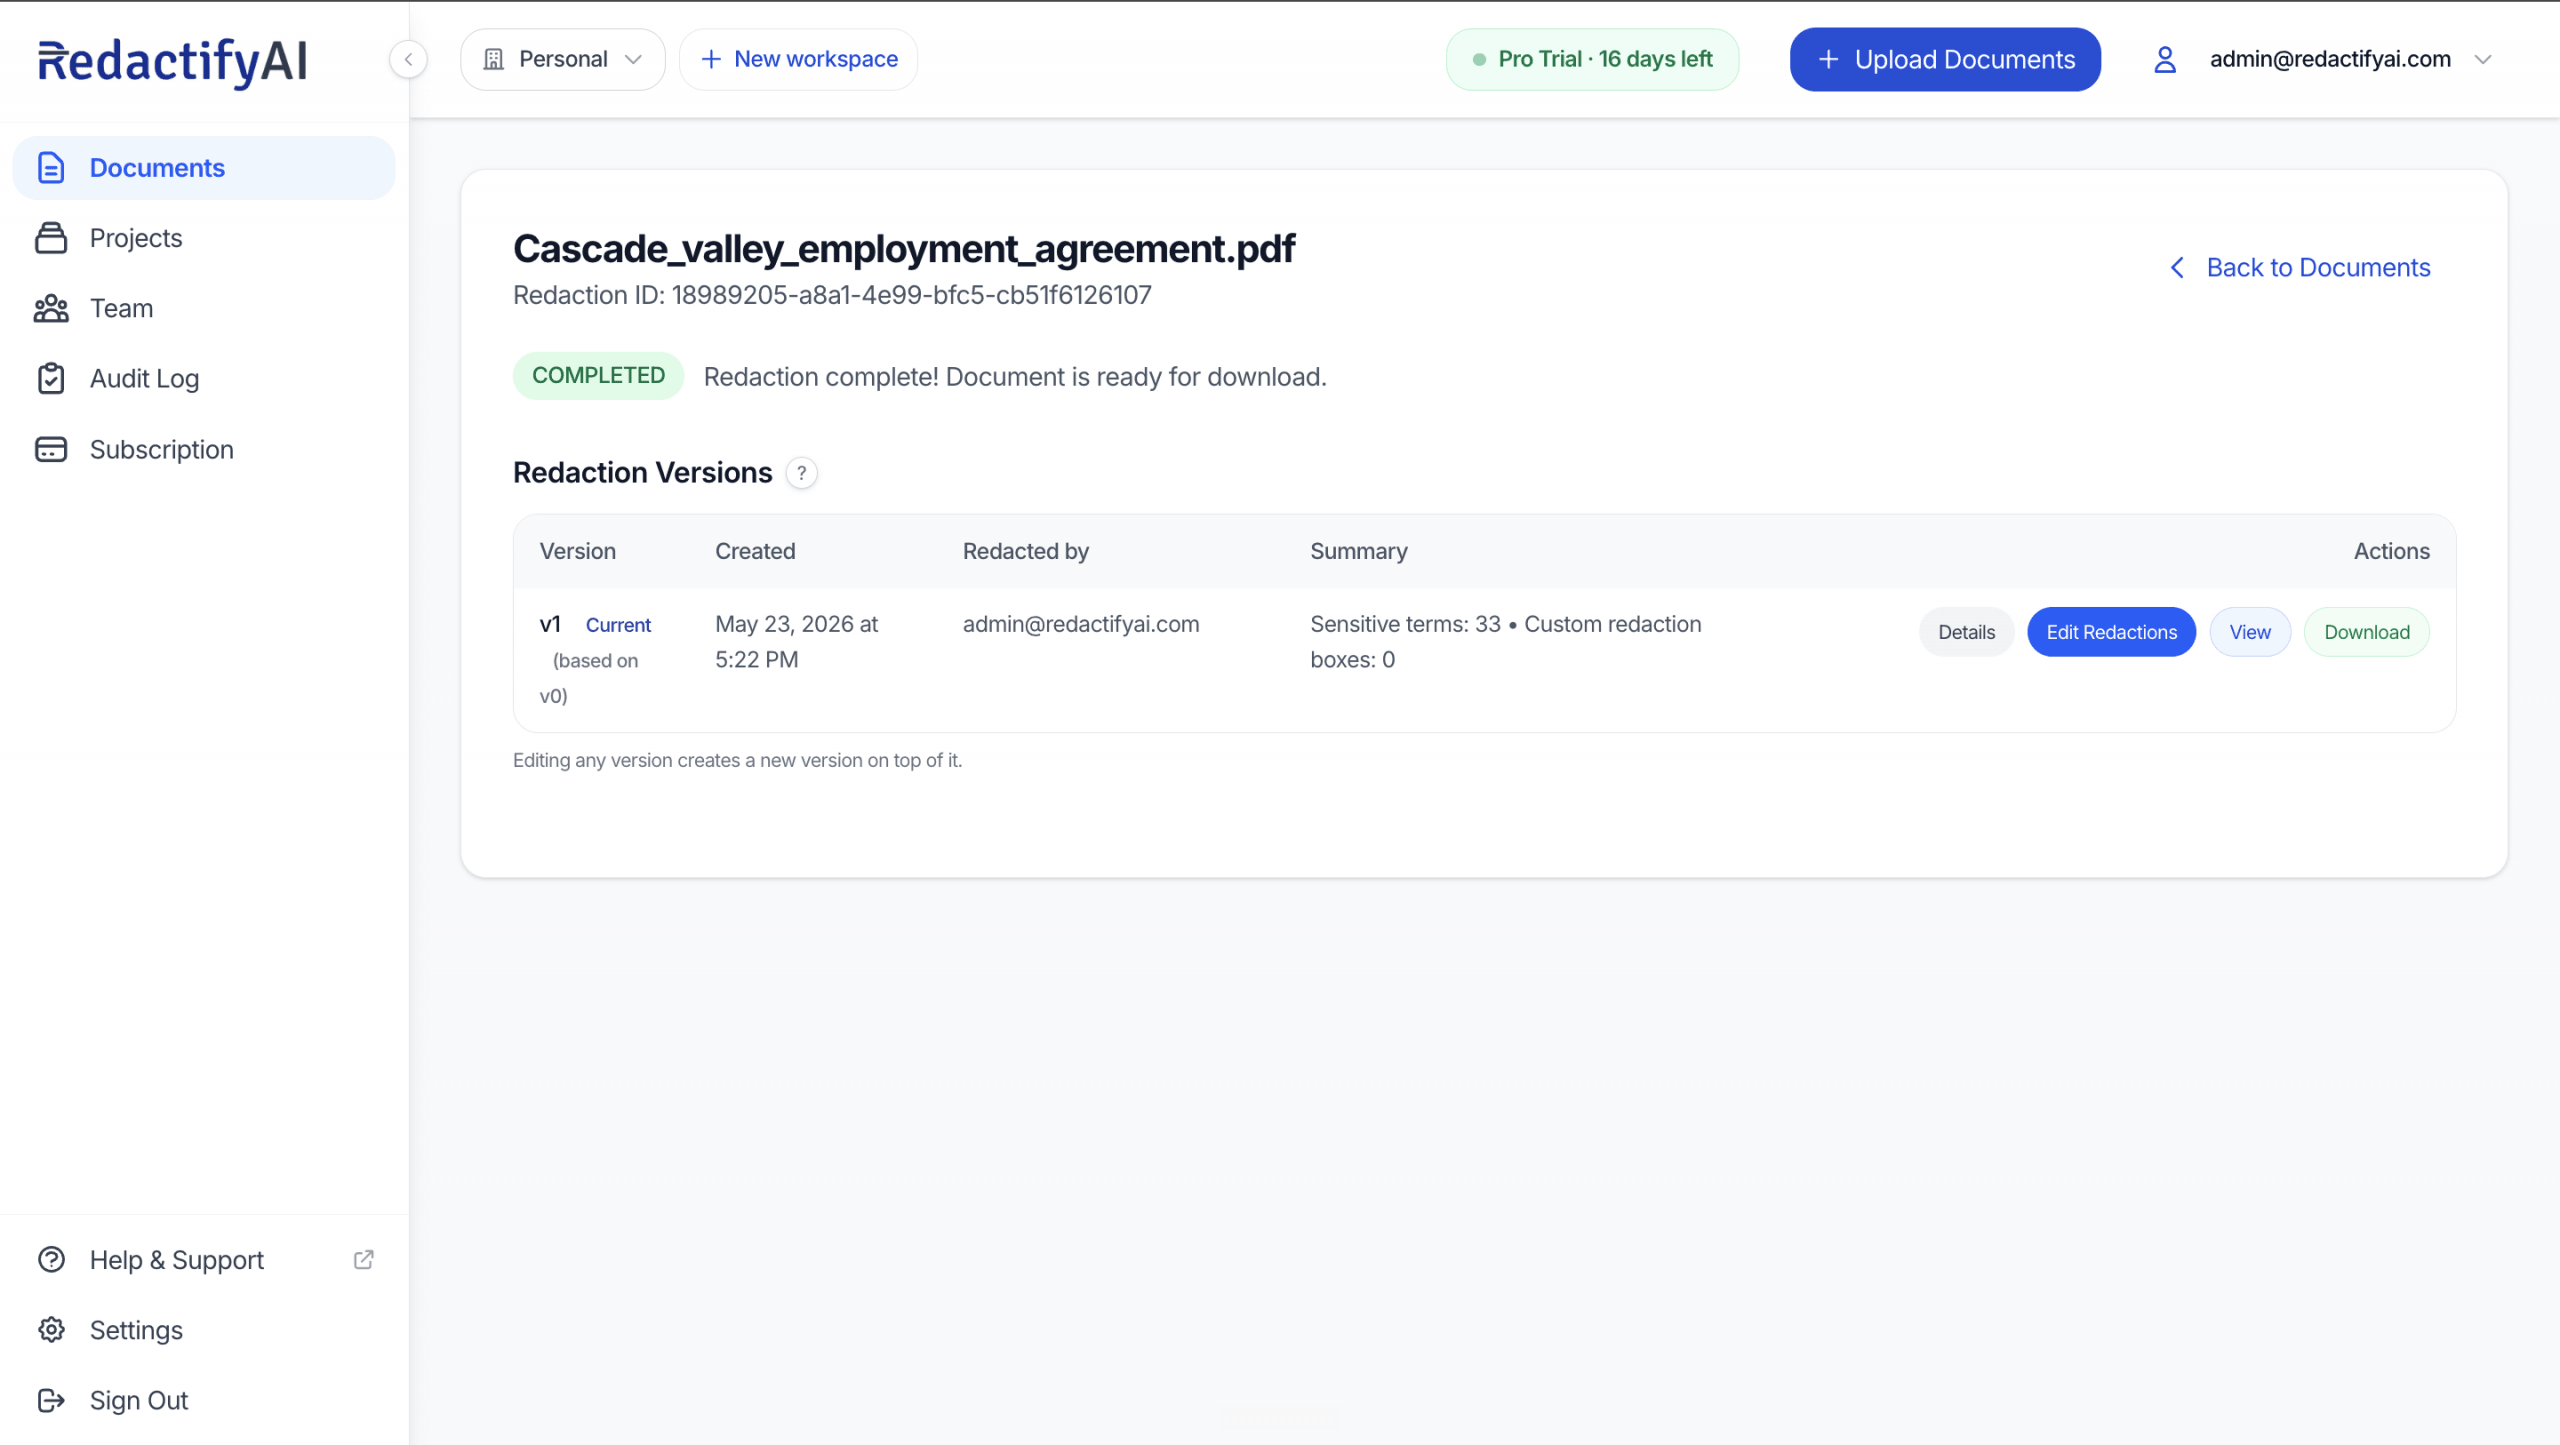This screenshot has width=2560, height=1445.
Task: Click the Projects stack icon
Action: 51,238
